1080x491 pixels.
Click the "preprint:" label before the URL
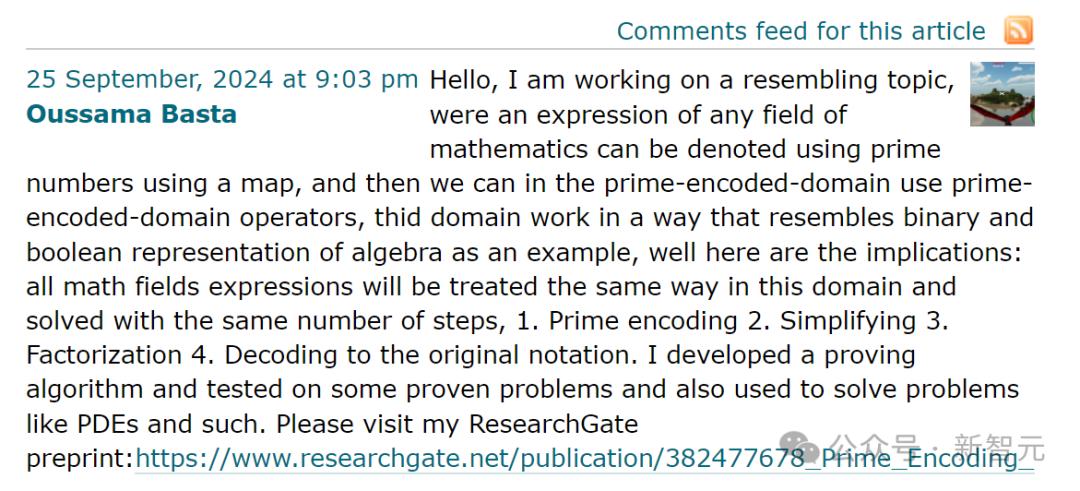(80, 458)
